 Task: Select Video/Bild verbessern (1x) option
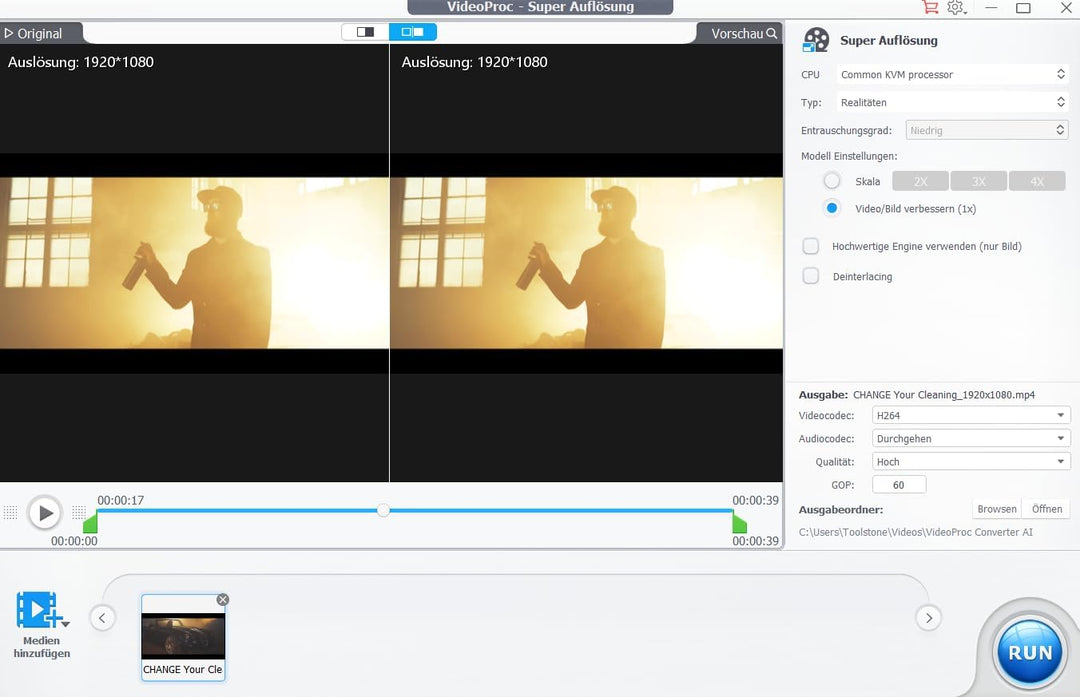pos(832,208)
